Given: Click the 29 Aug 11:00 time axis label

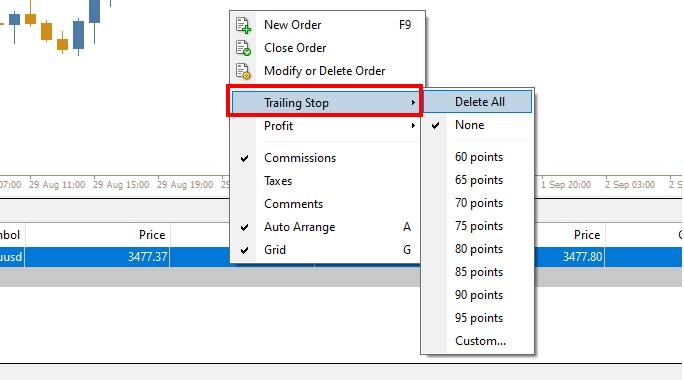Looking at the screenshot, I should [57, 185].
